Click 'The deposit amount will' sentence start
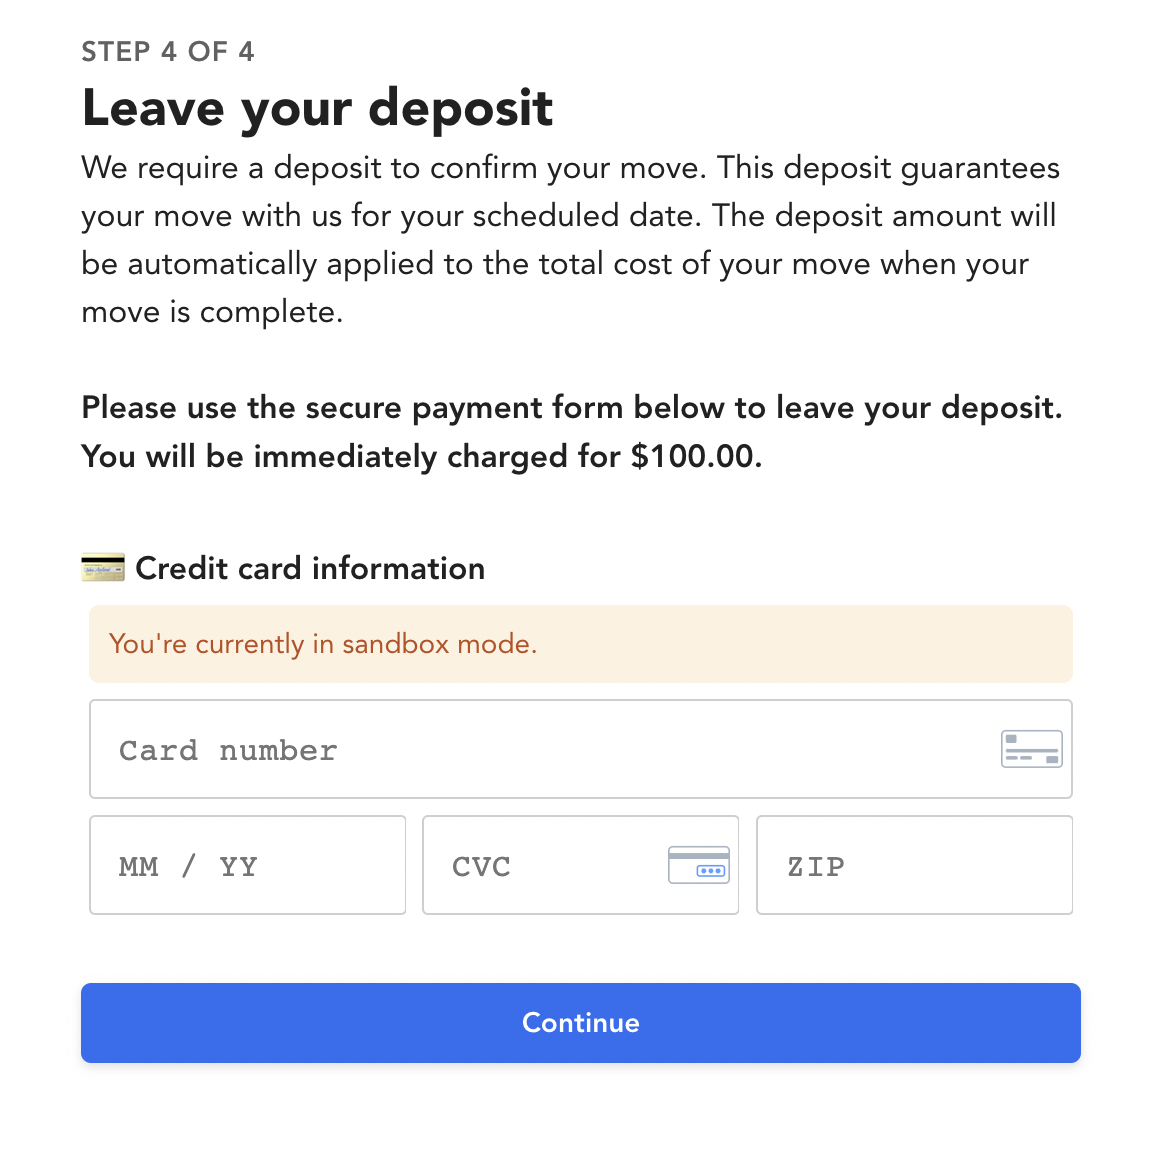Image resolution: width=1168 pixels, height=1162 pixels. click(884, 216)
